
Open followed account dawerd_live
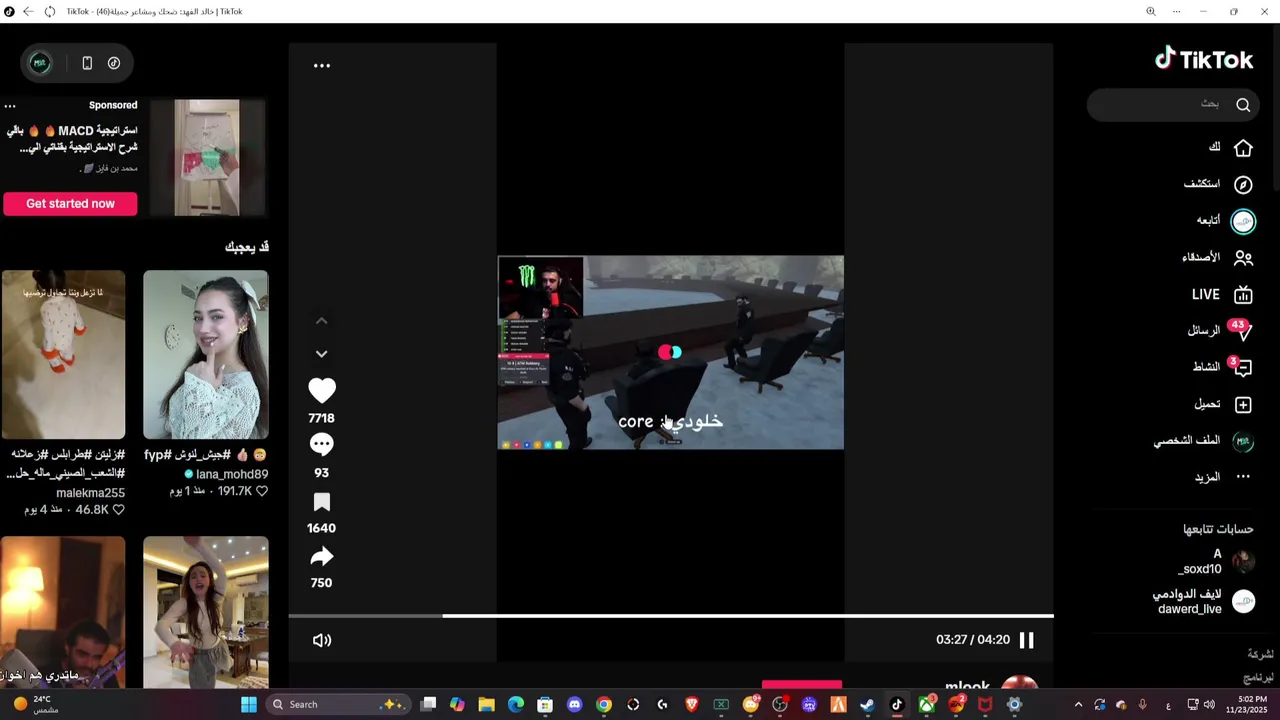1203,601
